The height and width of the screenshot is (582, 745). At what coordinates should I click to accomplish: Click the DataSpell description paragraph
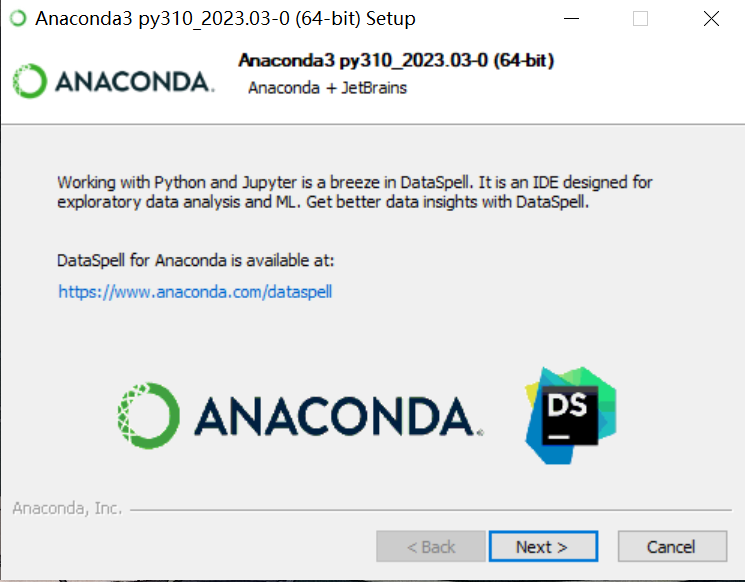click(x=354, y=192)
